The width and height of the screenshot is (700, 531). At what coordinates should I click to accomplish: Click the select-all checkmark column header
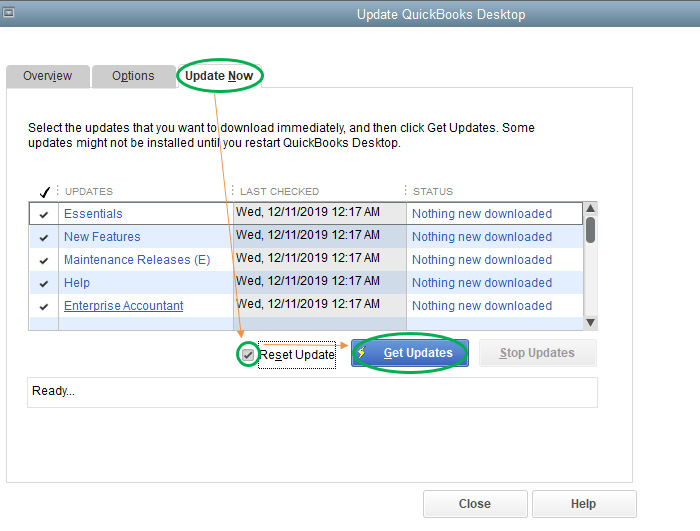click(x=44, y=192)
